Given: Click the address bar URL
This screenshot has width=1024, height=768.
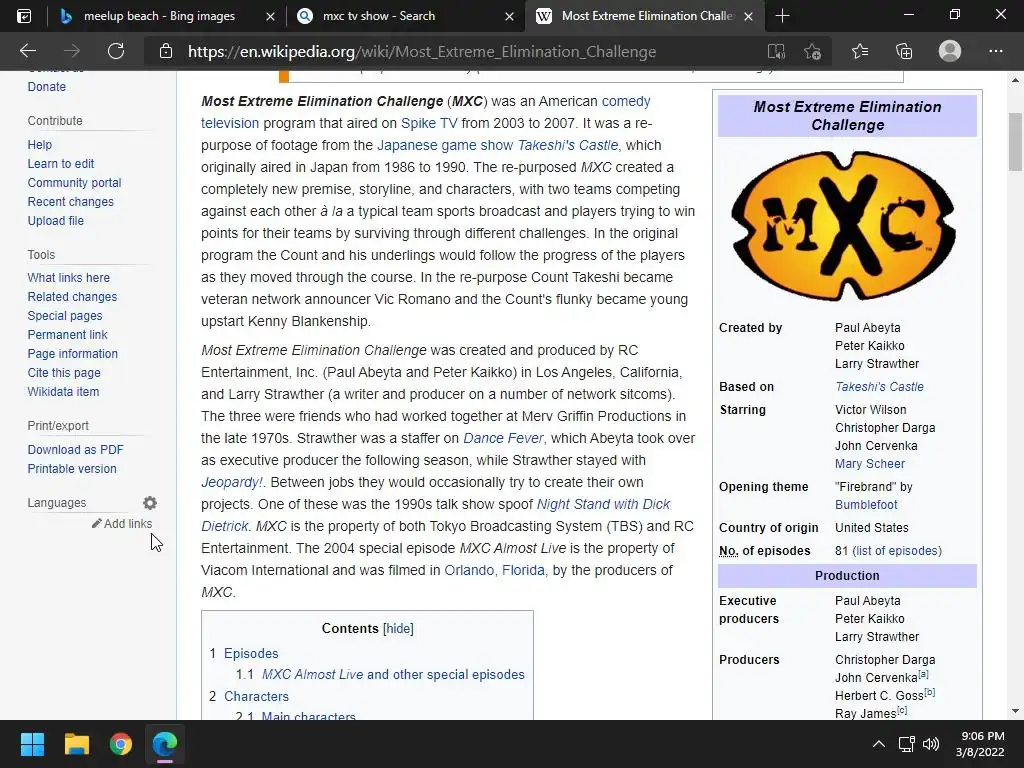Looking at the screenshot, I should [x=422, y=52].
